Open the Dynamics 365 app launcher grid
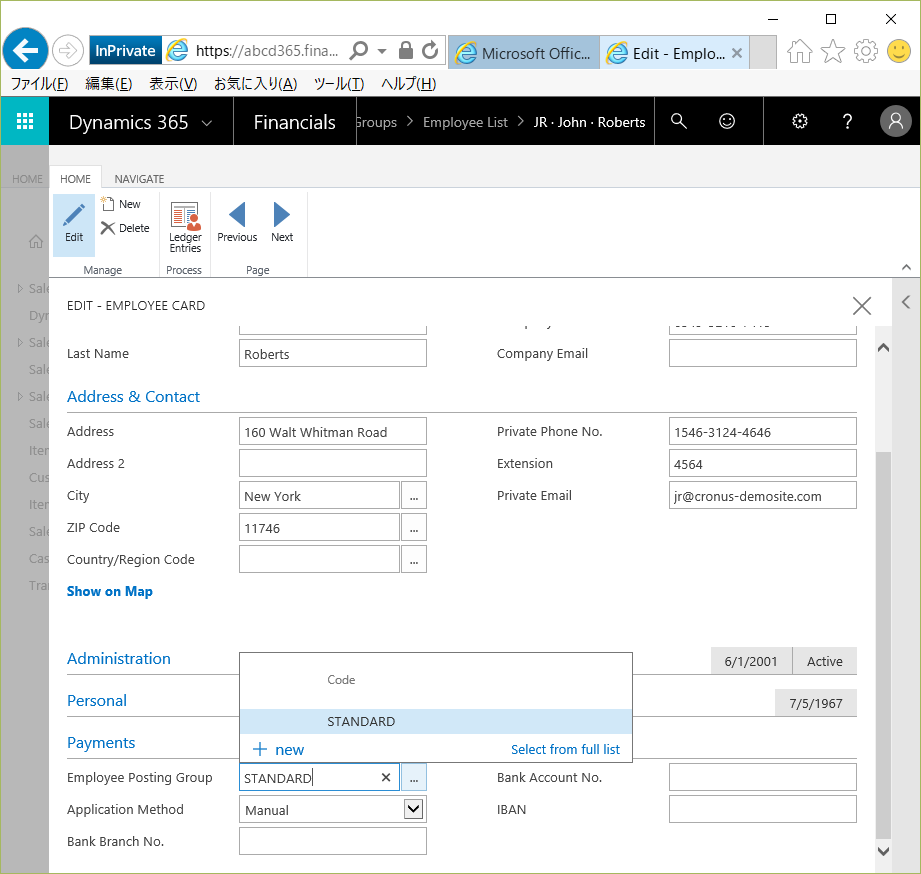This screenshot has height=874, width=921. coord(25,121)
